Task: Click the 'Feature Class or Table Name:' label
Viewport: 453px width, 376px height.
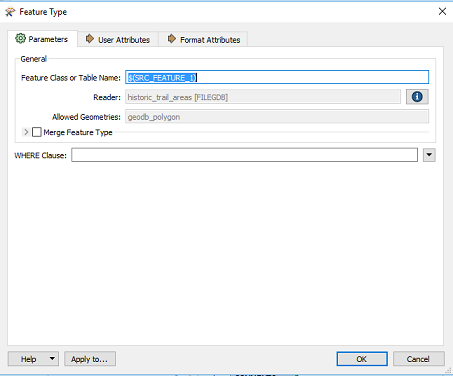Action: 71,78
